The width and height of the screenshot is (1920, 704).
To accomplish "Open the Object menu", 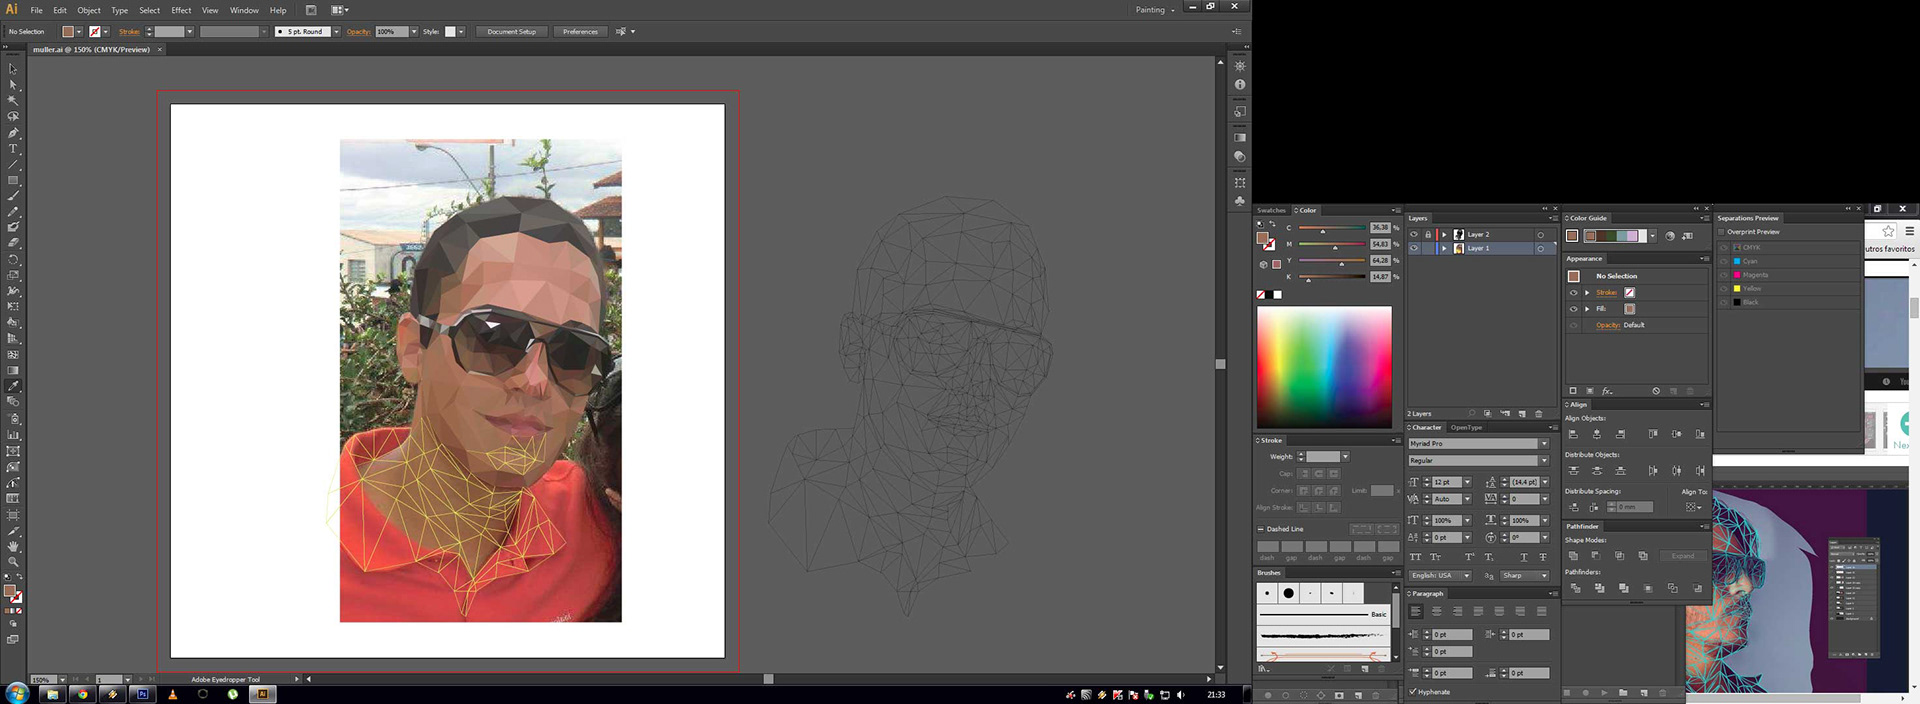I will click(89, 10).
